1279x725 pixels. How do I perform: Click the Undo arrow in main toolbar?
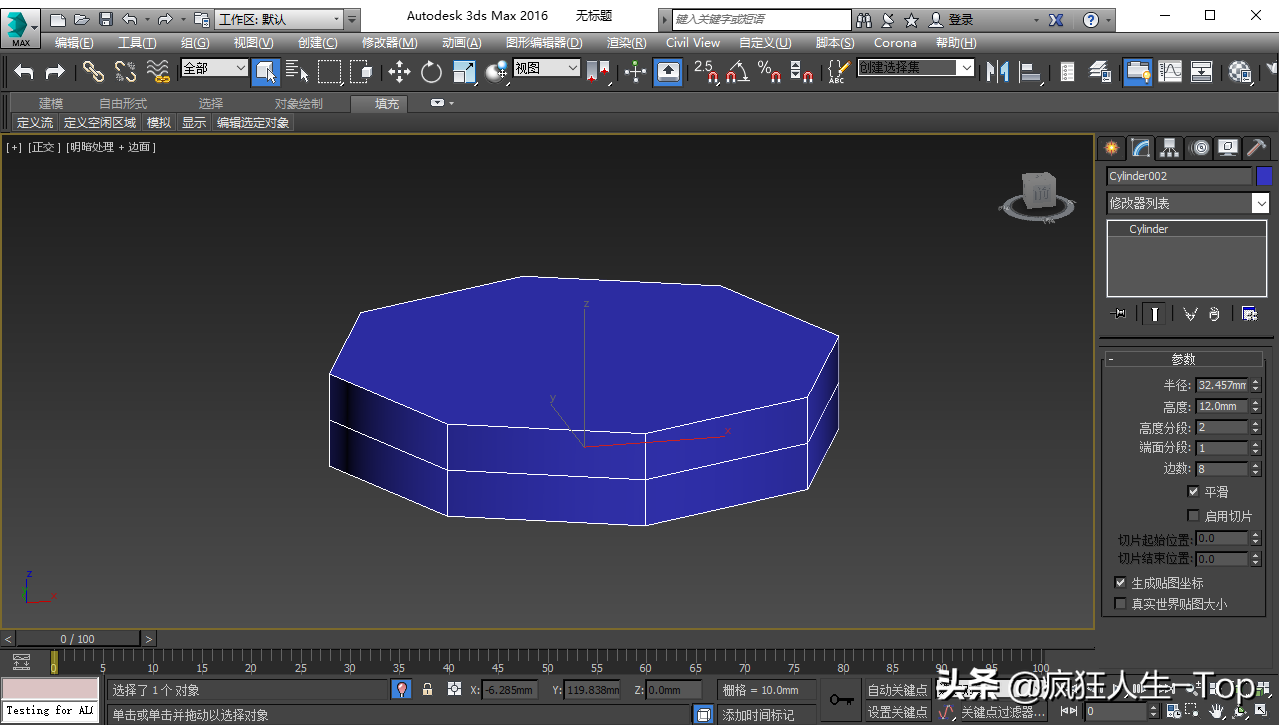click(x=24, y=71)
